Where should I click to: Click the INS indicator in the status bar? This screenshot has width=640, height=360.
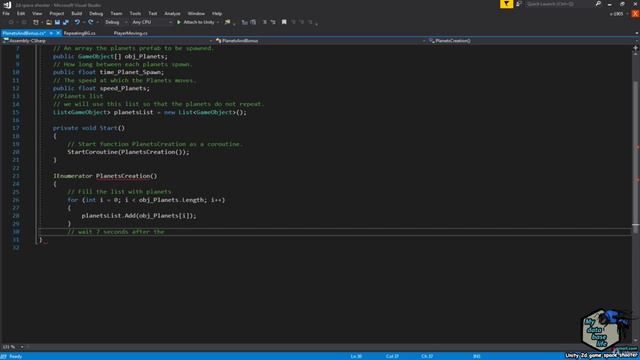point(476,356)
